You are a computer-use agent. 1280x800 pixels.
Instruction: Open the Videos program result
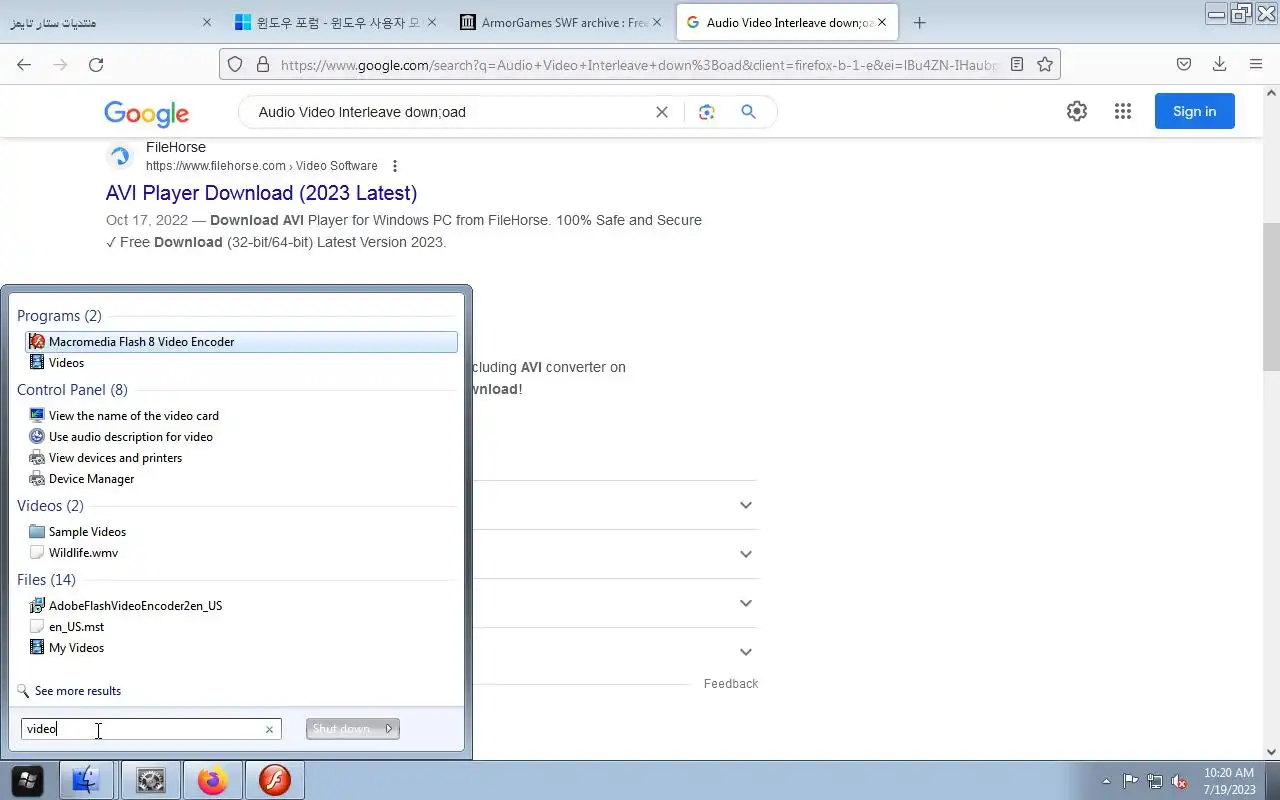[66, 363]
